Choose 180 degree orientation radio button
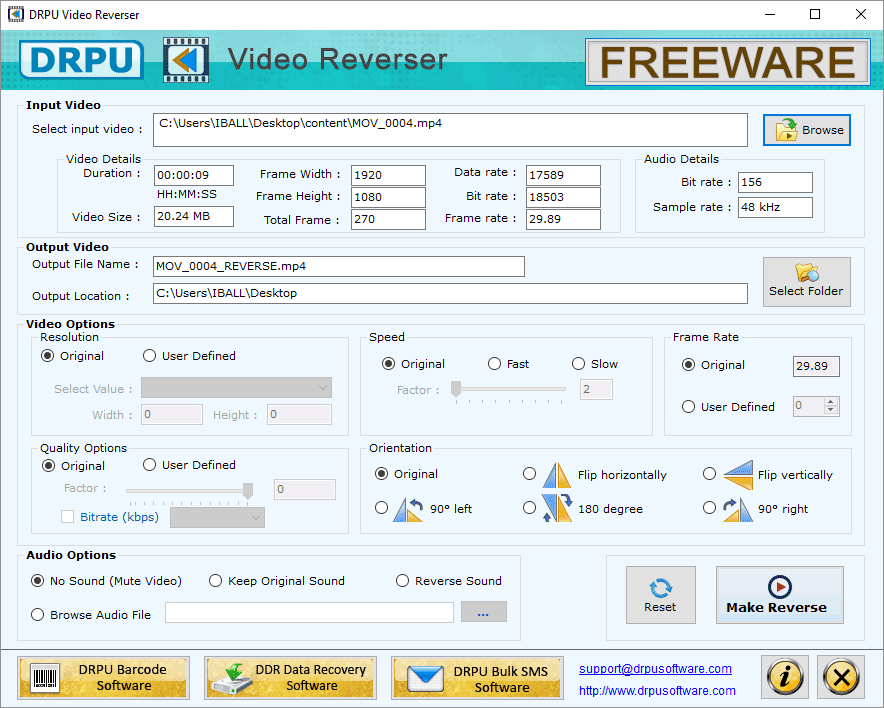 [x=529, y=508]
